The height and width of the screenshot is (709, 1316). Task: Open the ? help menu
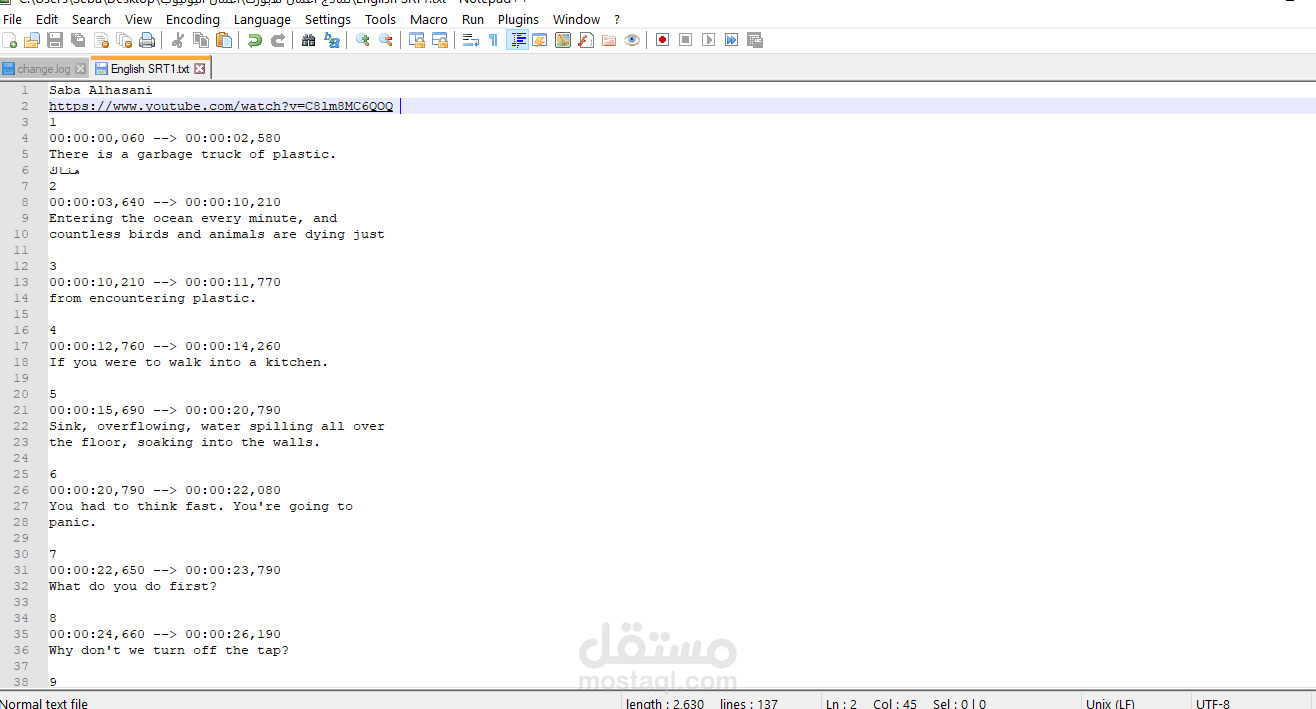tap(617, 19)
